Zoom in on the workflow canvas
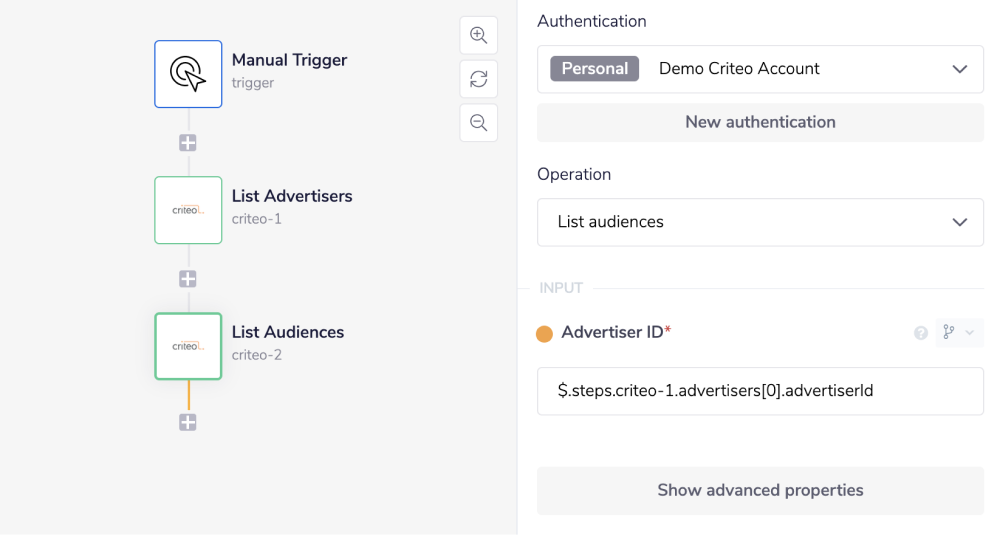This screenshot has height=535, width=1000. coord(479,36)
